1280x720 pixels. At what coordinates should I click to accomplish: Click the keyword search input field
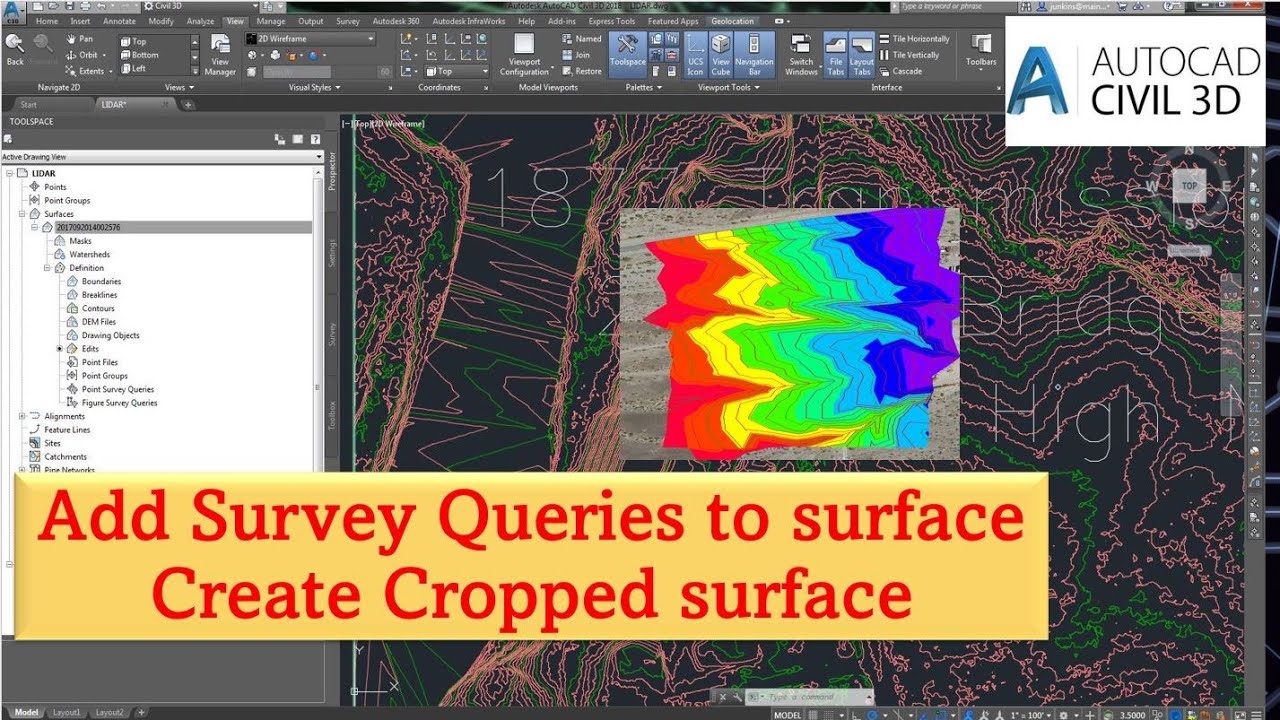(958, 6)
